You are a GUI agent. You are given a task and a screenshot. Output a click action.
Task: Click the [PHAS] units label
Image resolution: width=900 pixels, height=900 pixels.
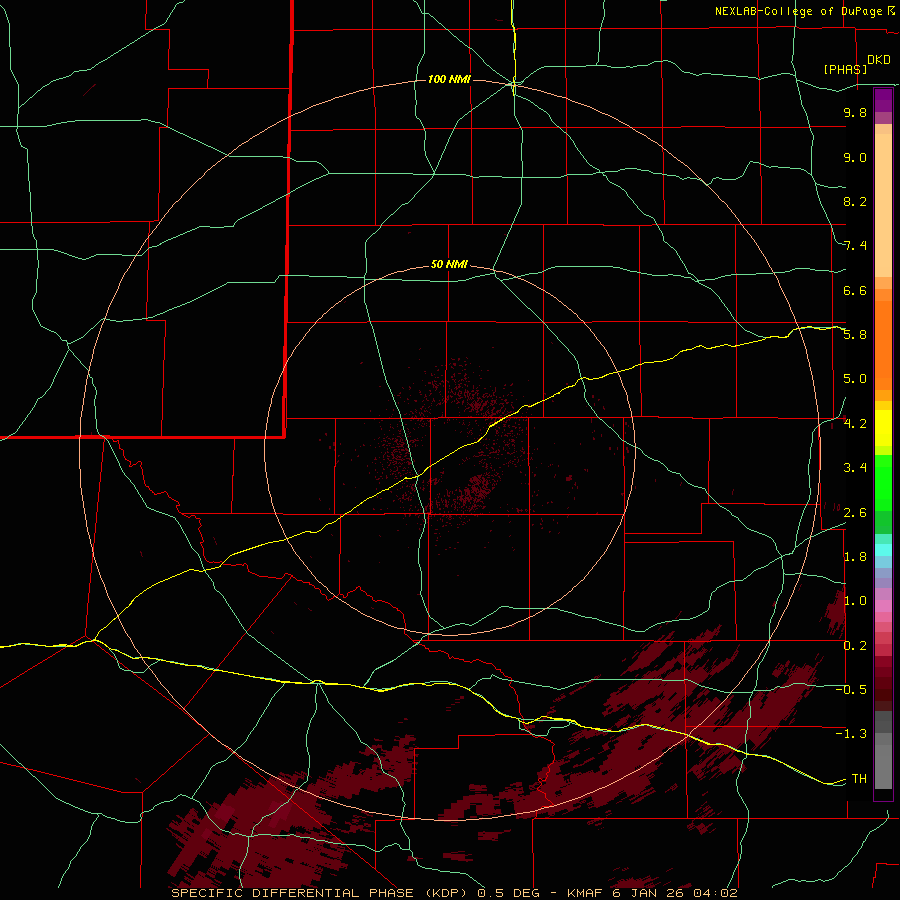tap(845, 69)
